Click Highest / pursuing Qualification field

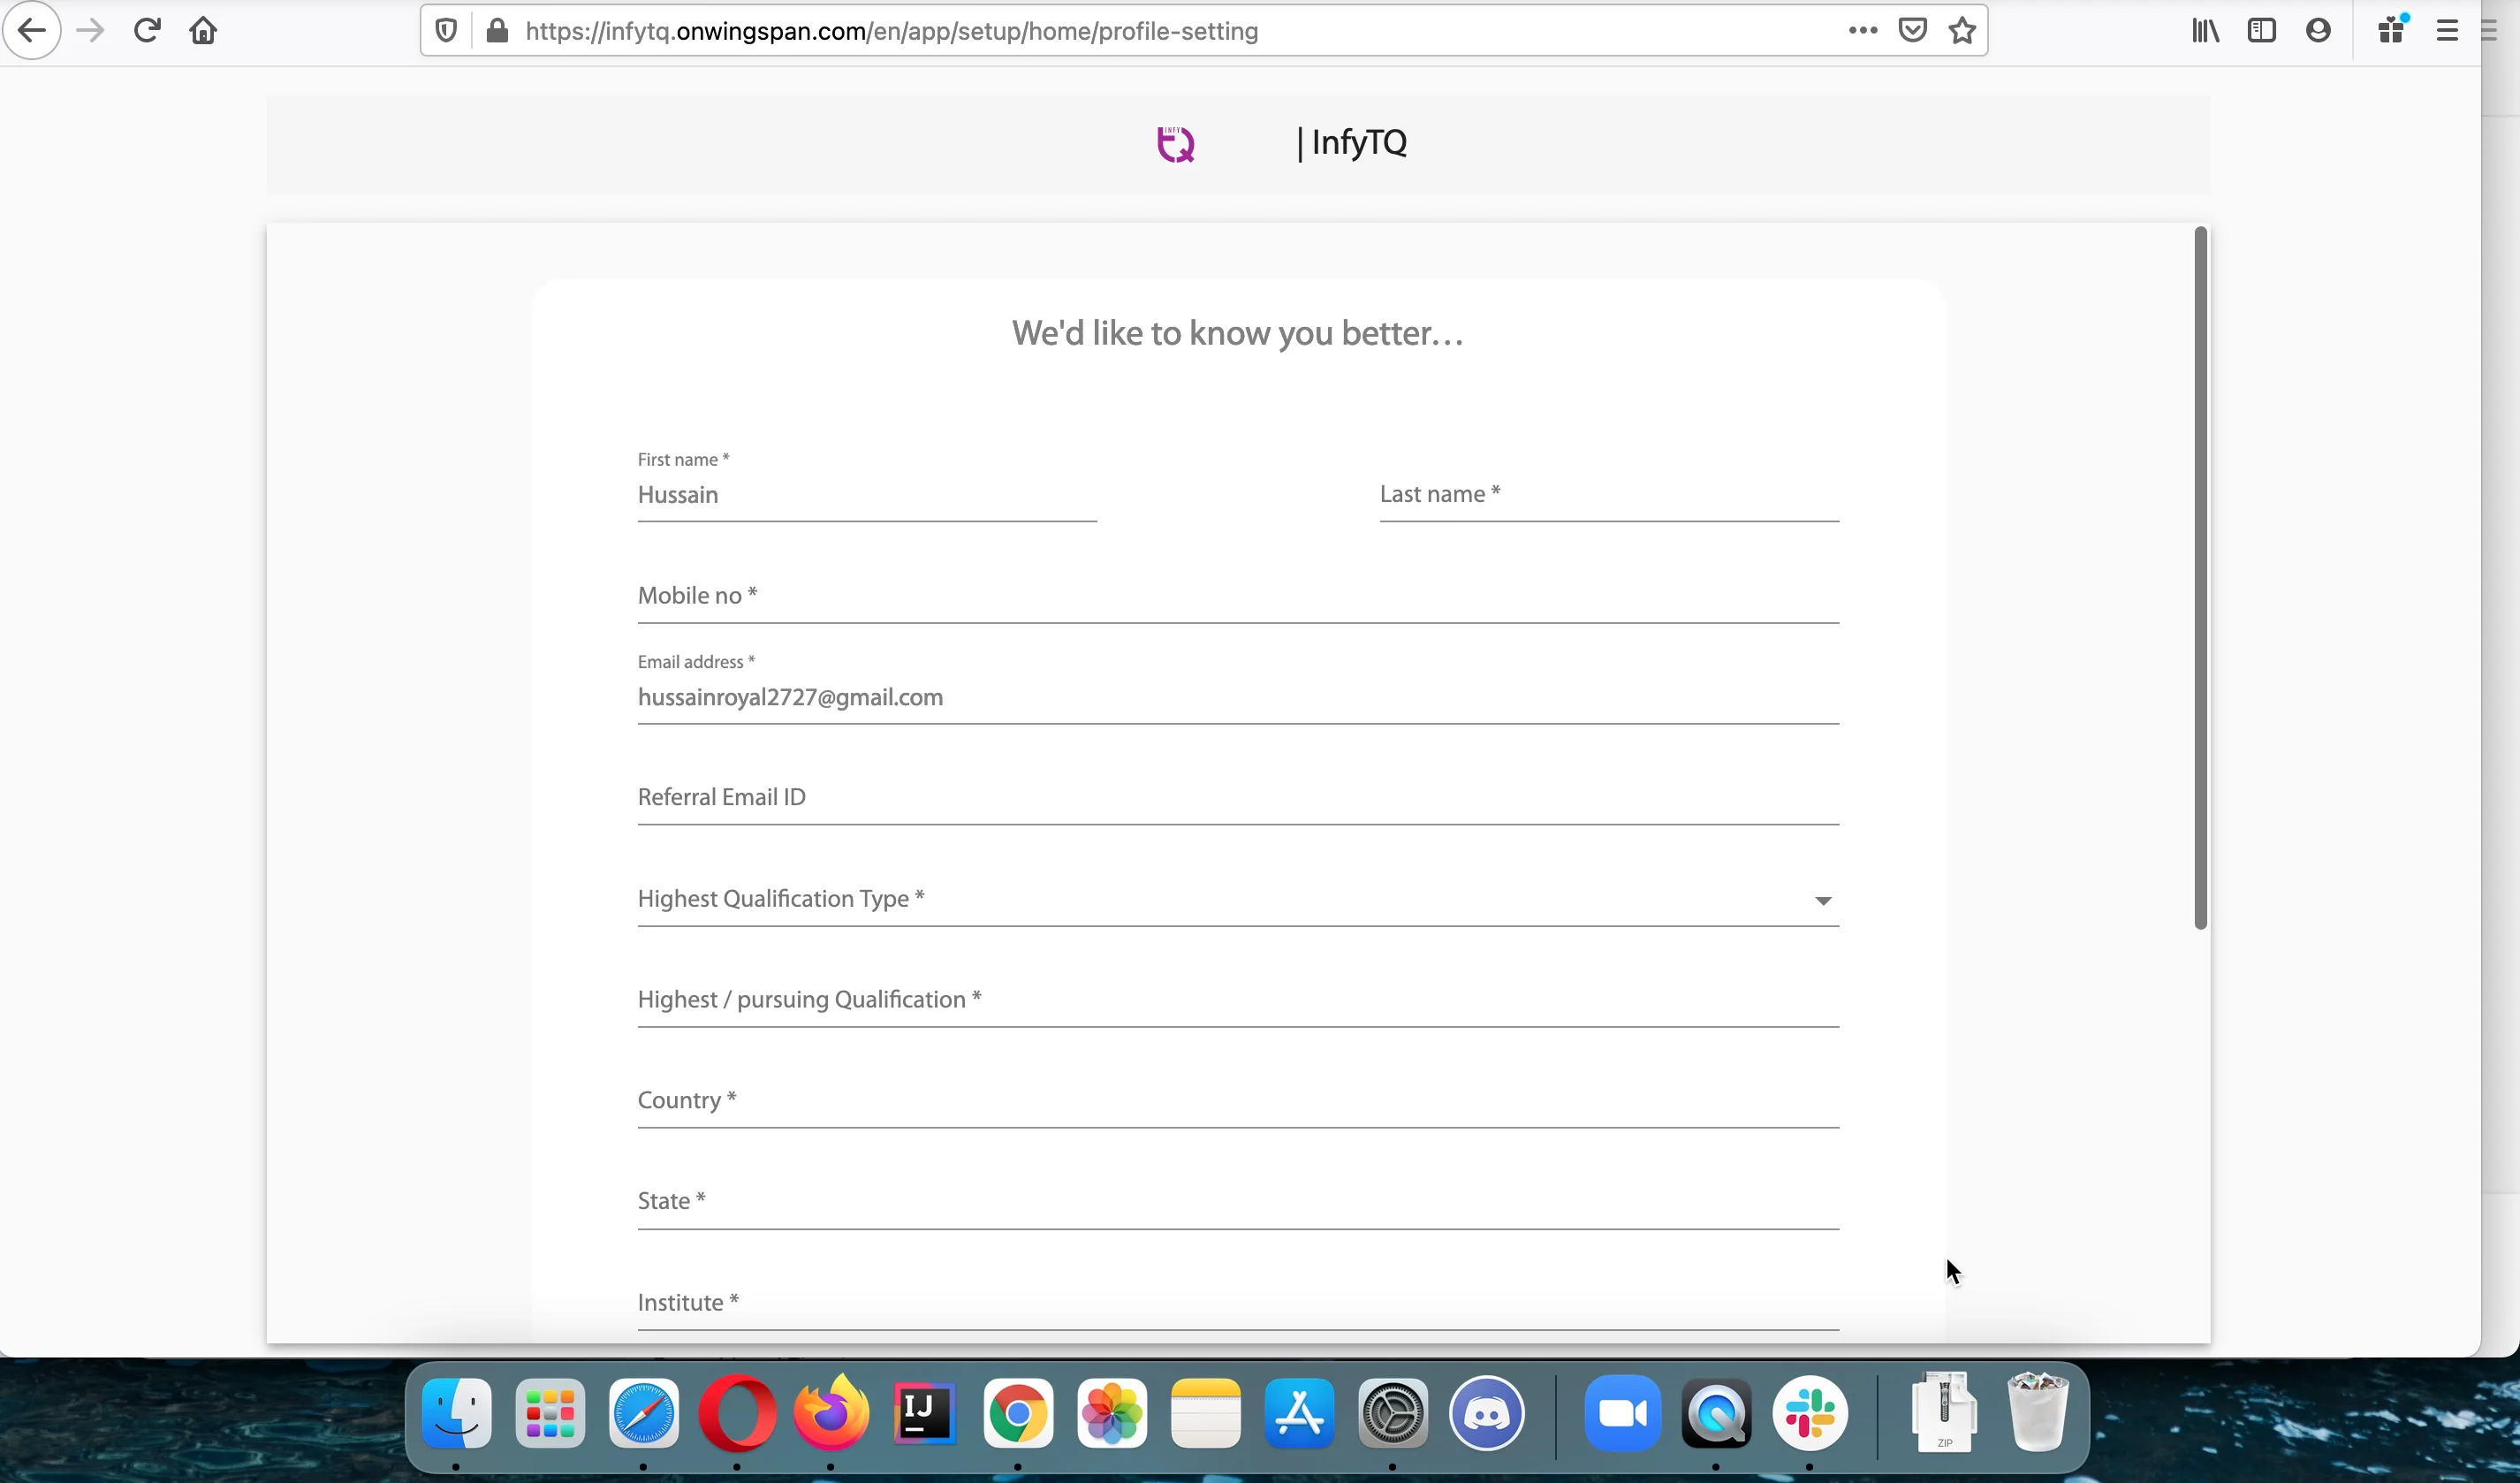1238,1000
